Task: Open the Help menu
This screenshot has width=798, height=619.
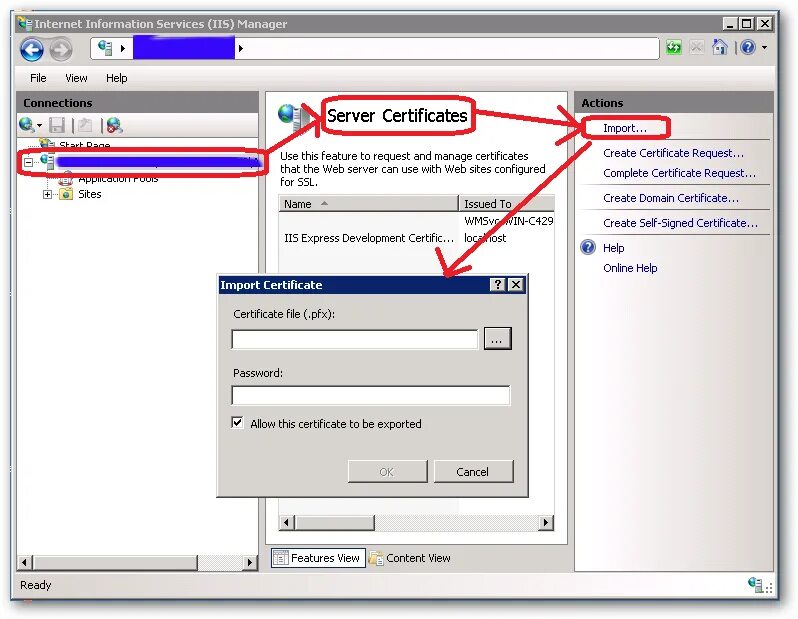Action: pos(117,78)
